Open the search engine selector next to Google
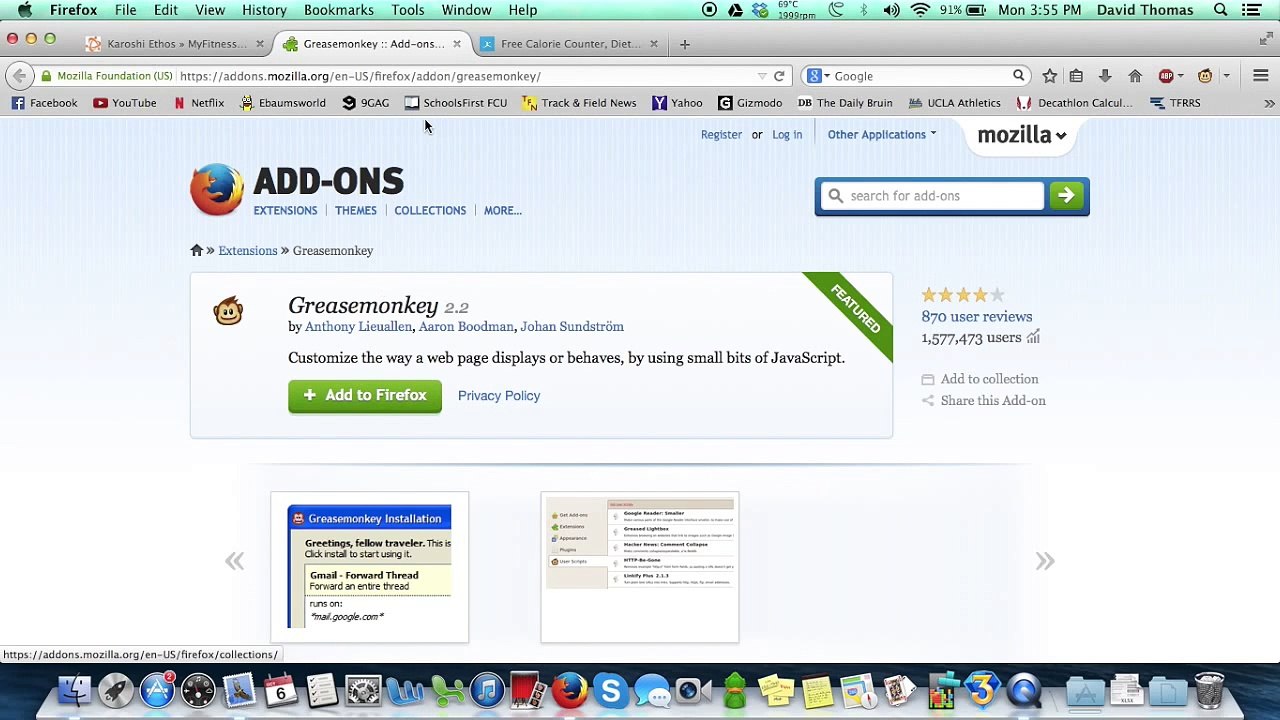Image resolution: width=1280 pixels, height=720 pixels. (x=819, y=76)
